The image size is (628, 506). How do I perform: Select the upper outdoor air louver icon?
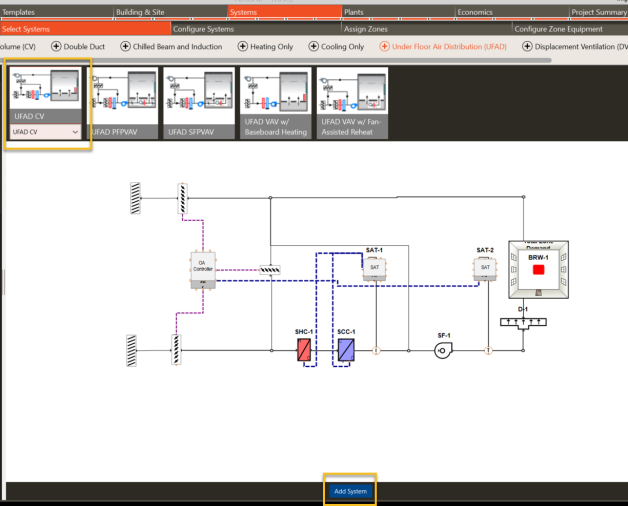[135, 198]
